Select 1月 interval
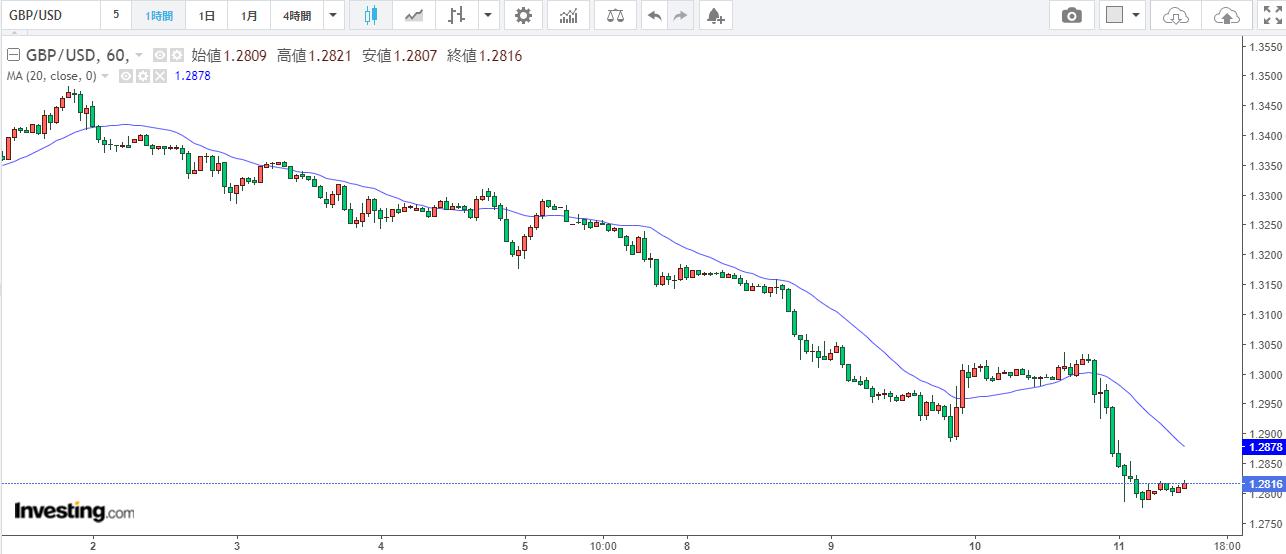 point(250,16)
